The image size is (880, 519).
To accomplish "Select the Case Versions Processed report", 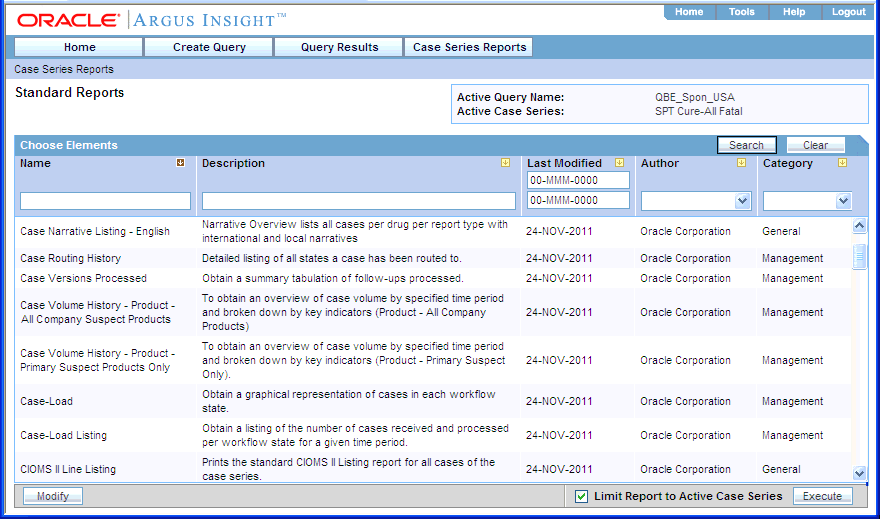I will (x=84, y=278).
